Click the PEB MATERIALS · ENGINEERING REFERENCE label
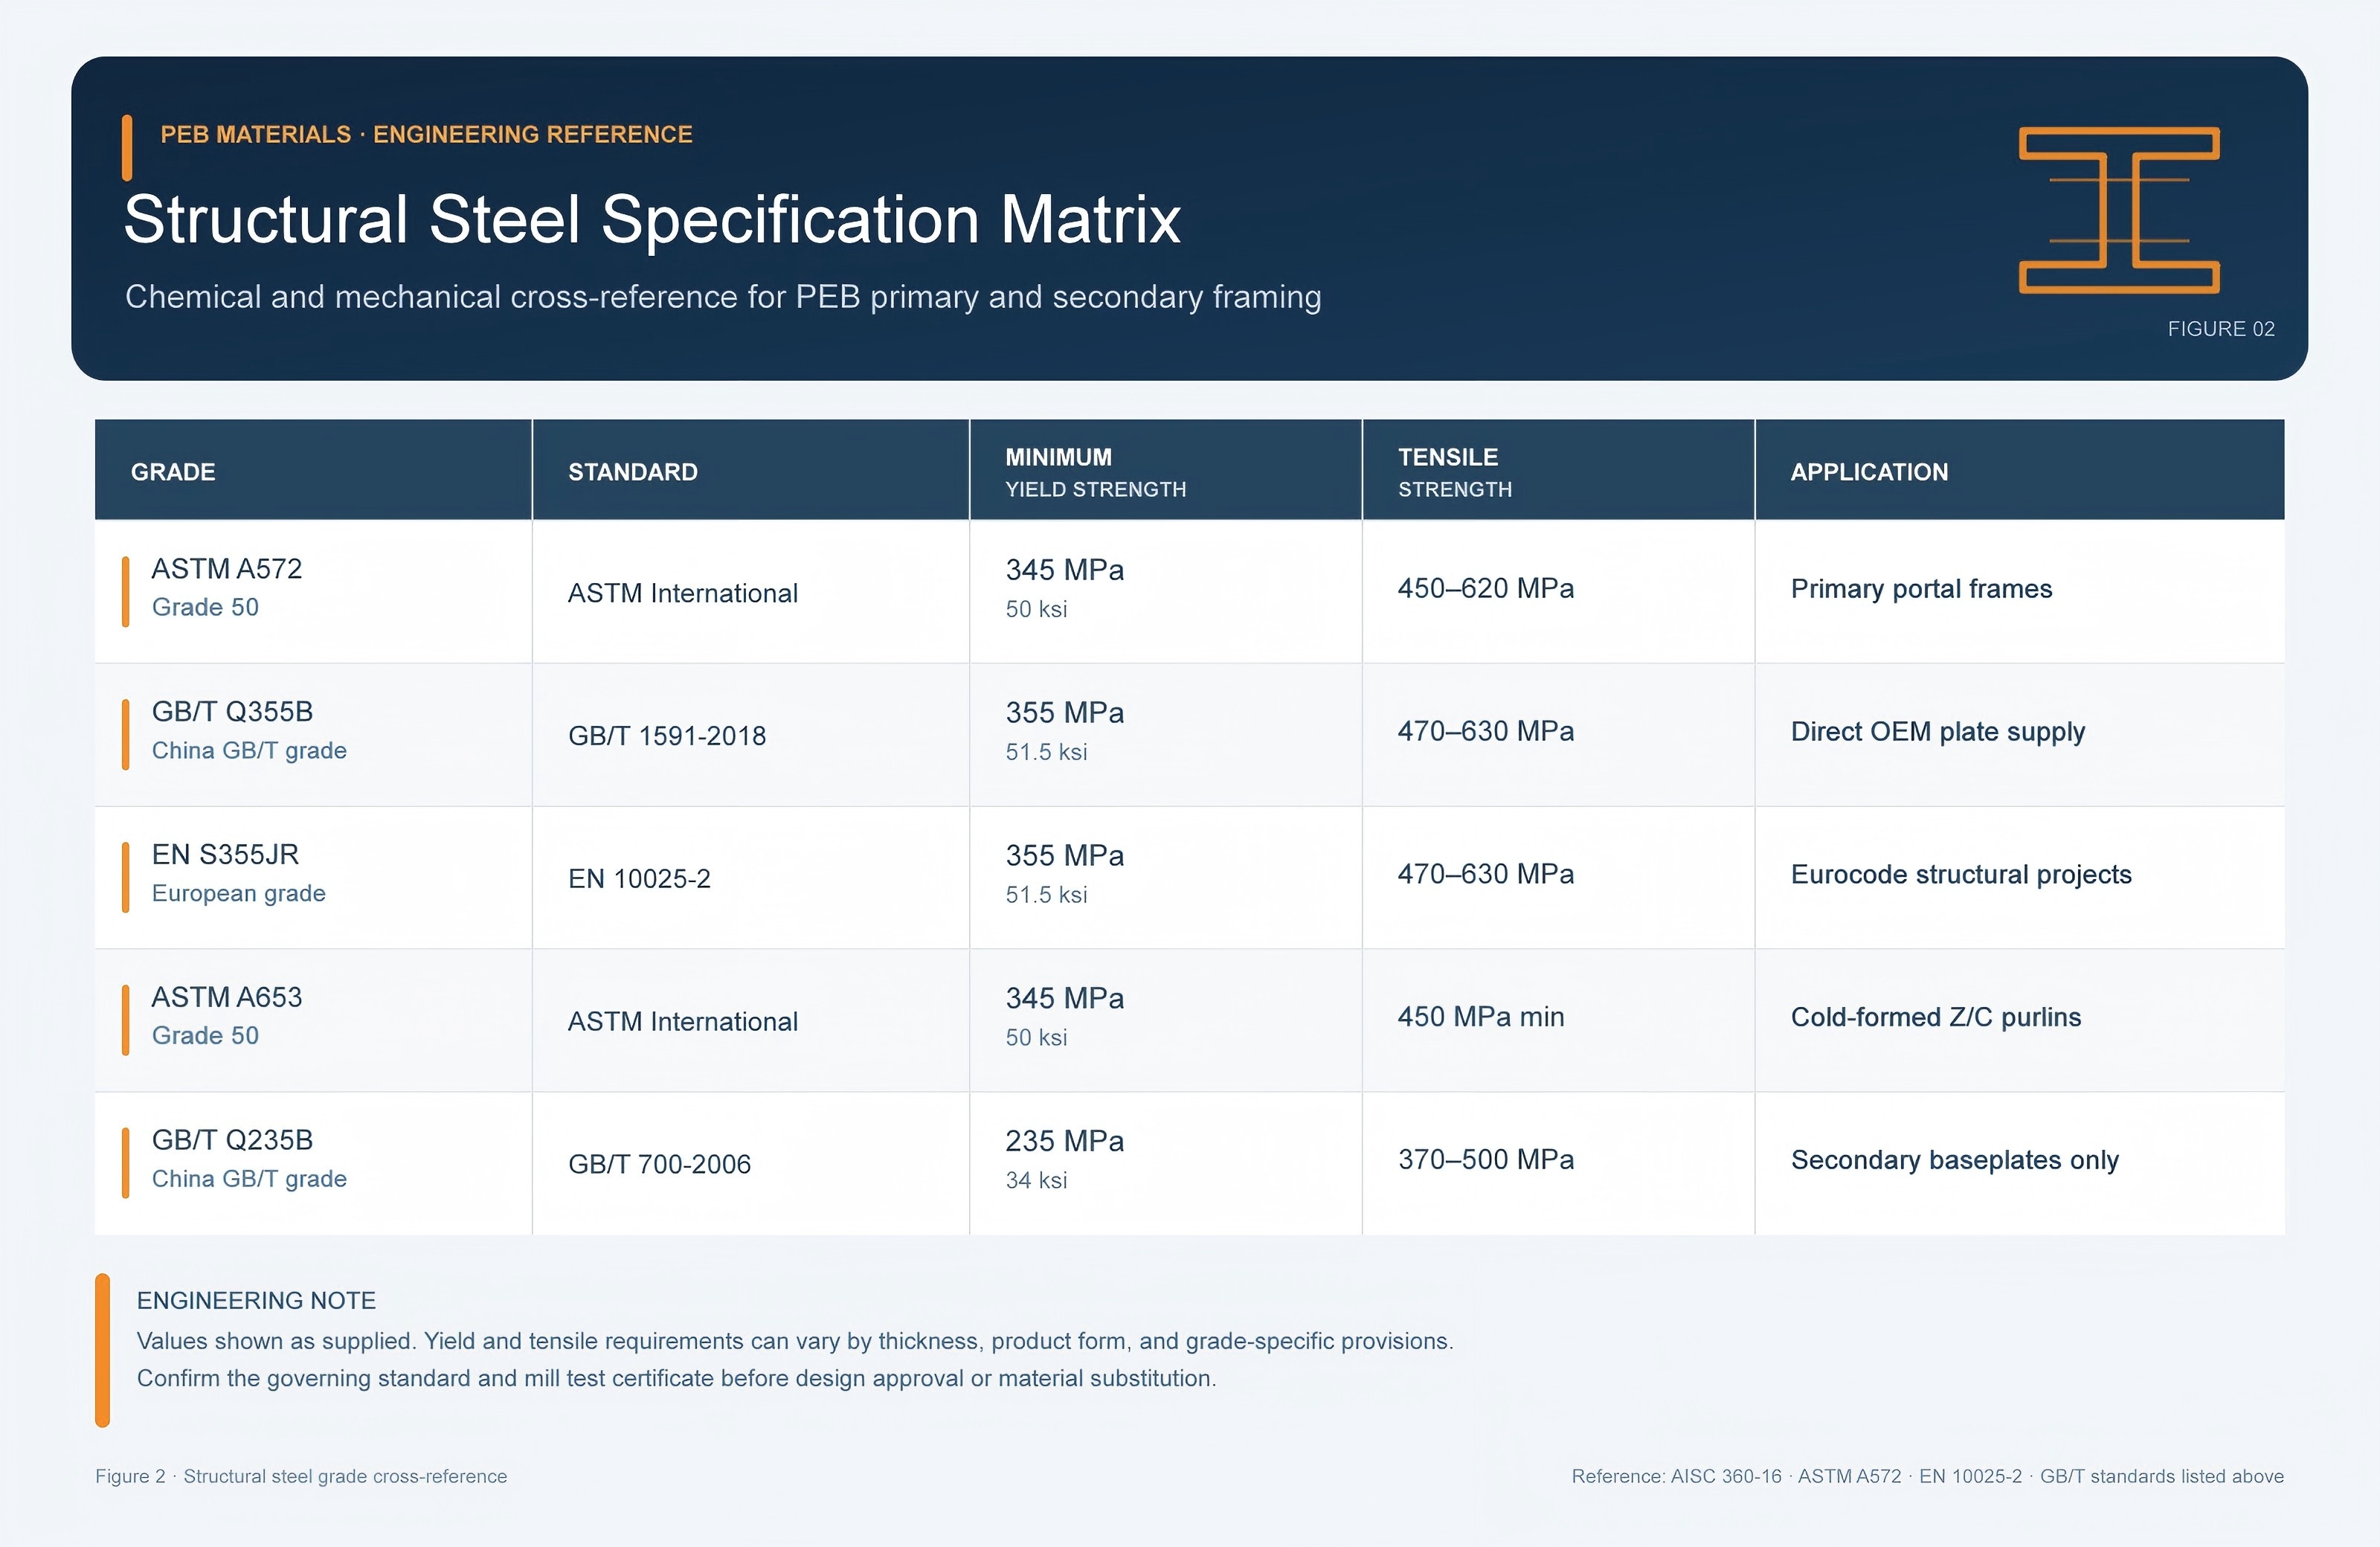Viewport: 2380px width, 1547px height. click(x=426, y=135)
